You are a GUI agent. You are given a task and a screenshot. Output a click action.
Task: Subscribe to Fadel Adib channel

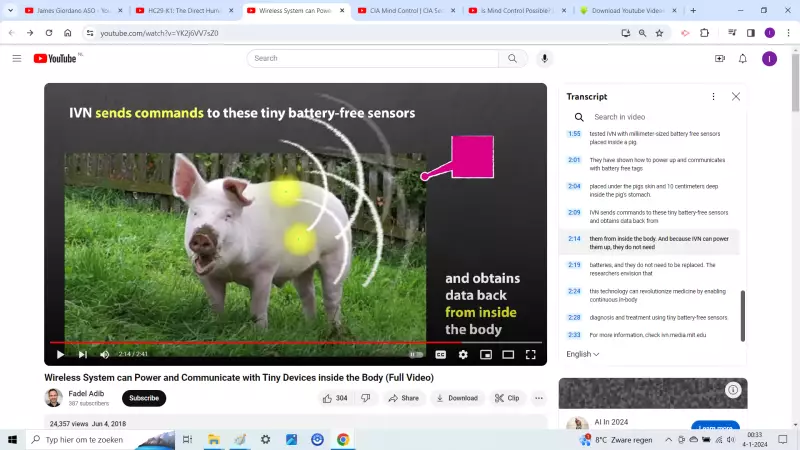(144, 398)
